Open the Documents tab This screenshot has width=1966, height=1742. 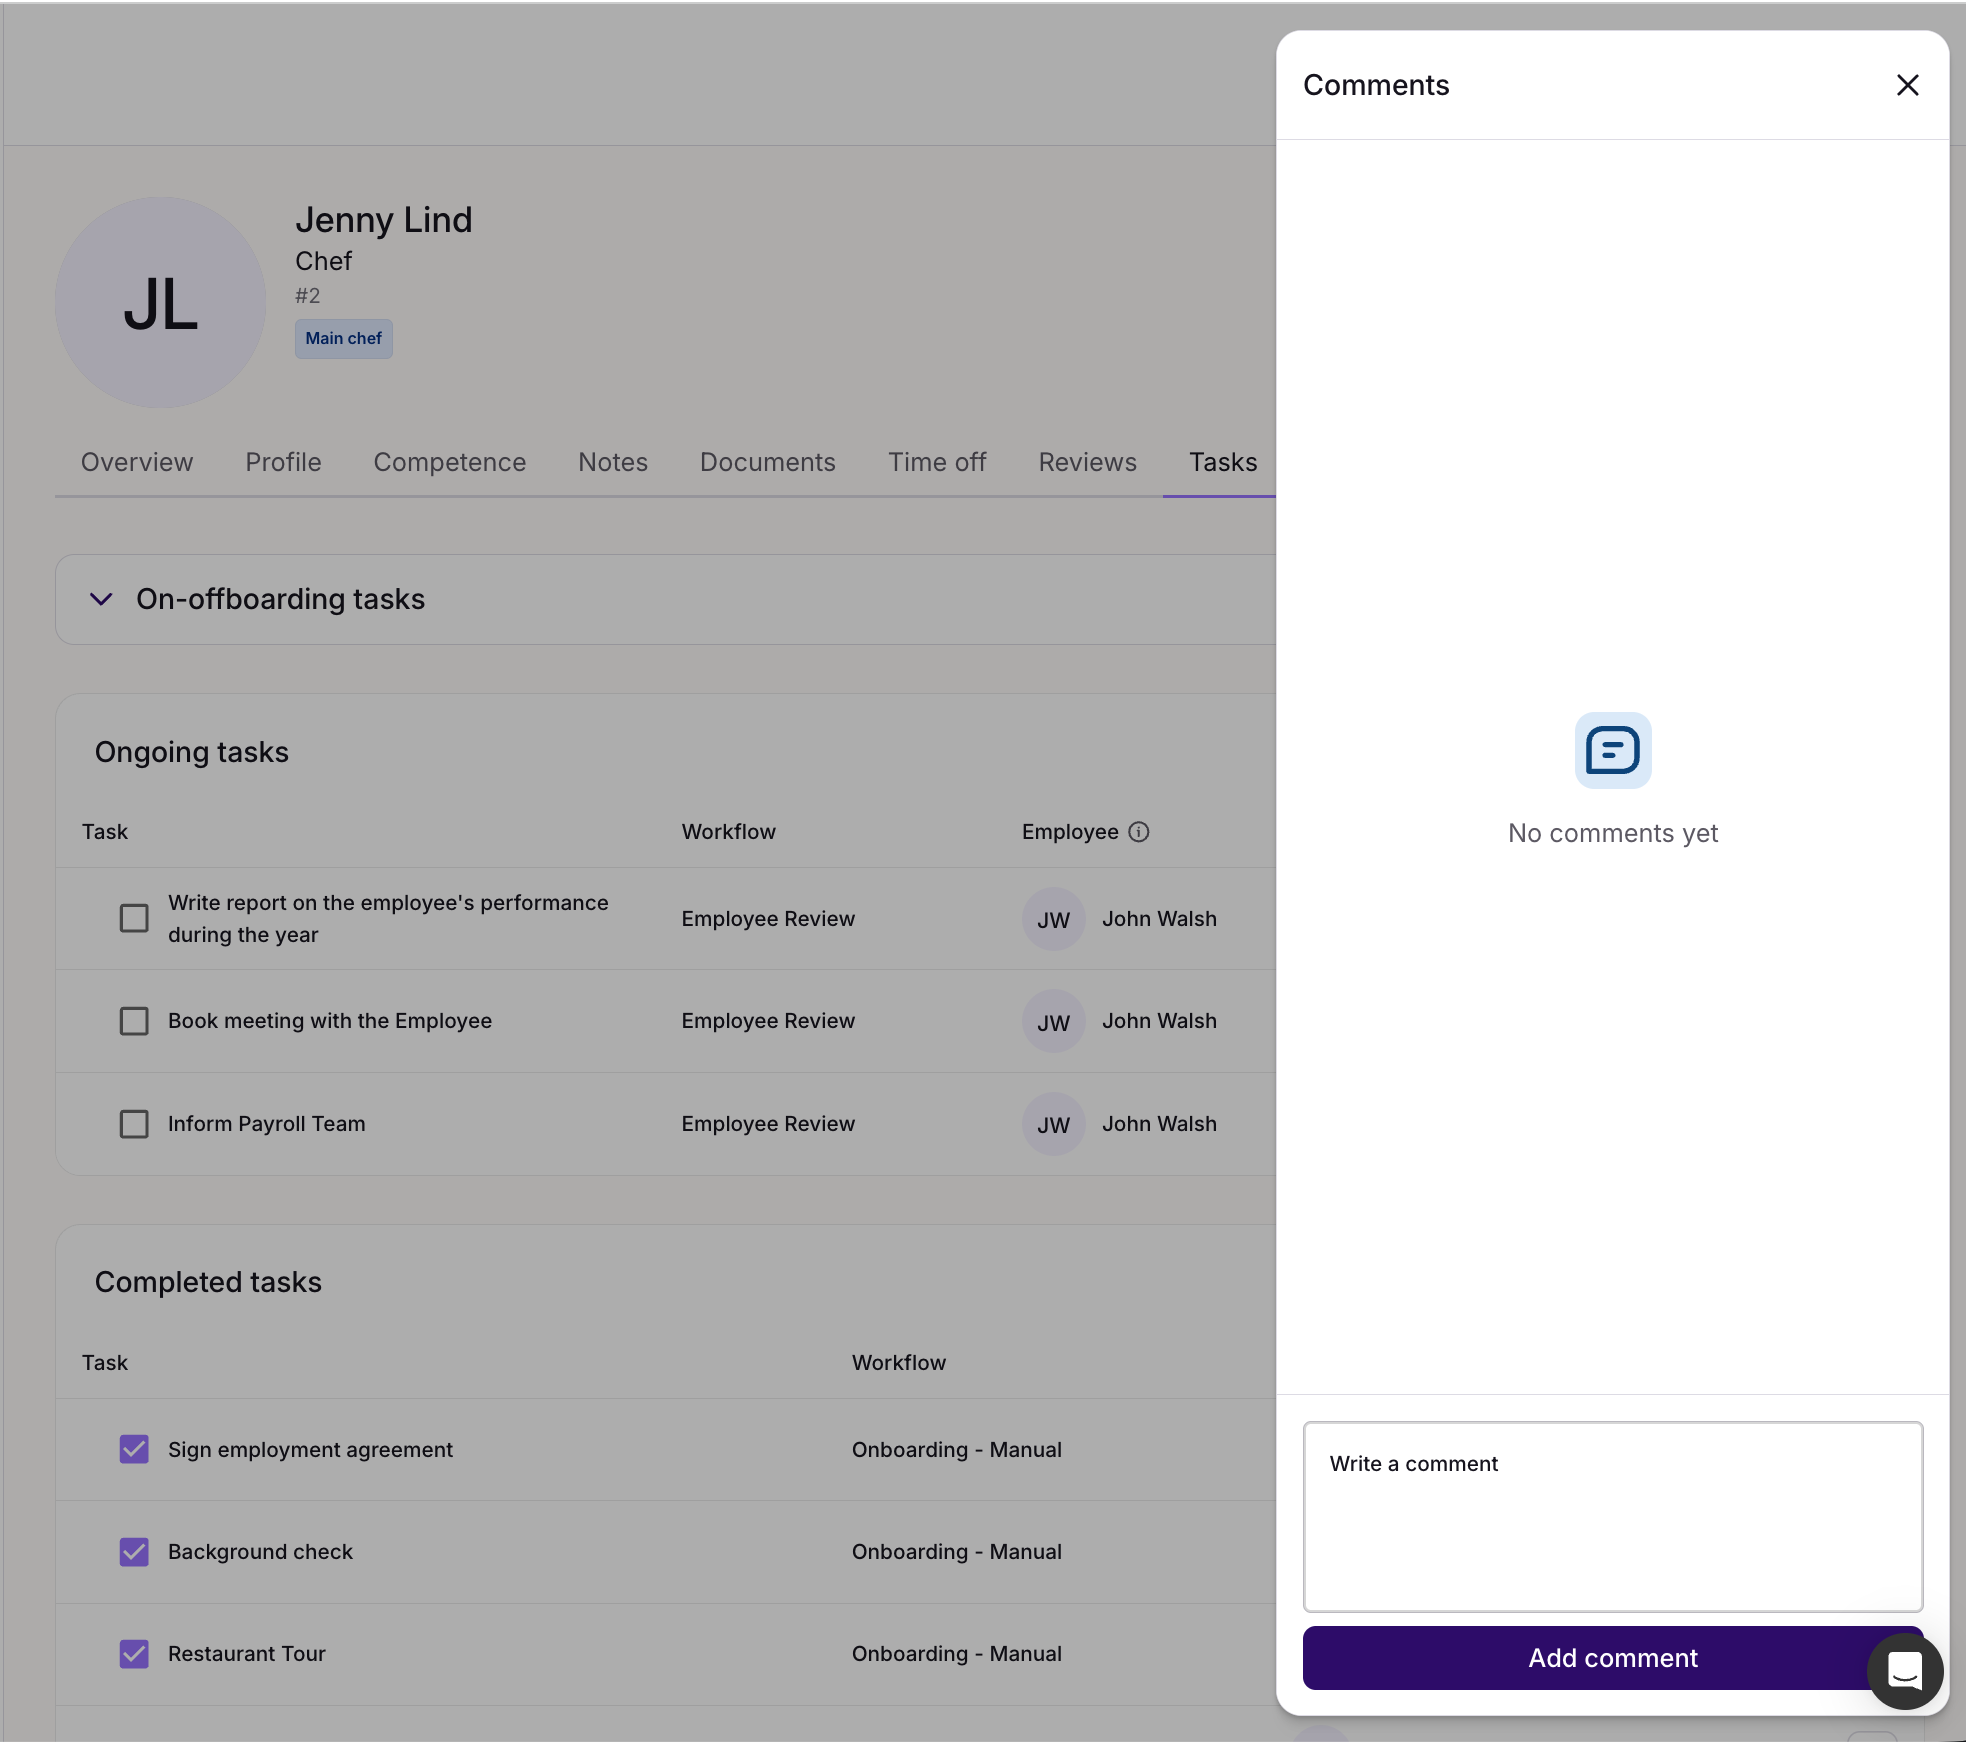click(x=767, y=462)
